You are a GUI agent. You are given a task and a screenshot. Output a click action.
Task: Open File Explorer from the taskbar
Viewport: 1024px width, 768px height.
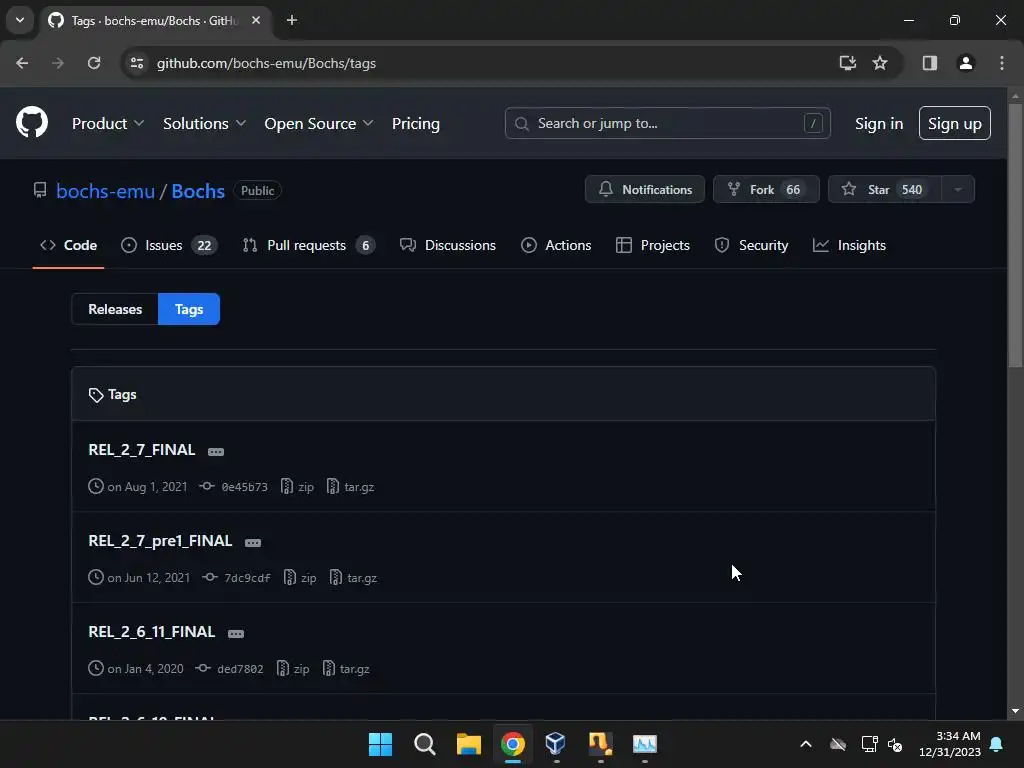click(x=468, y=744)
